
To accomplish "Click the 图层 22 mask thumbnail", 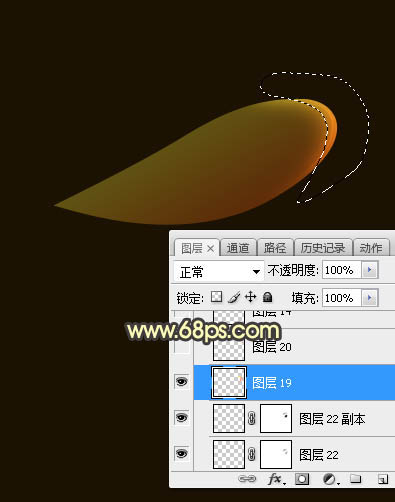I will pos(276,454).
